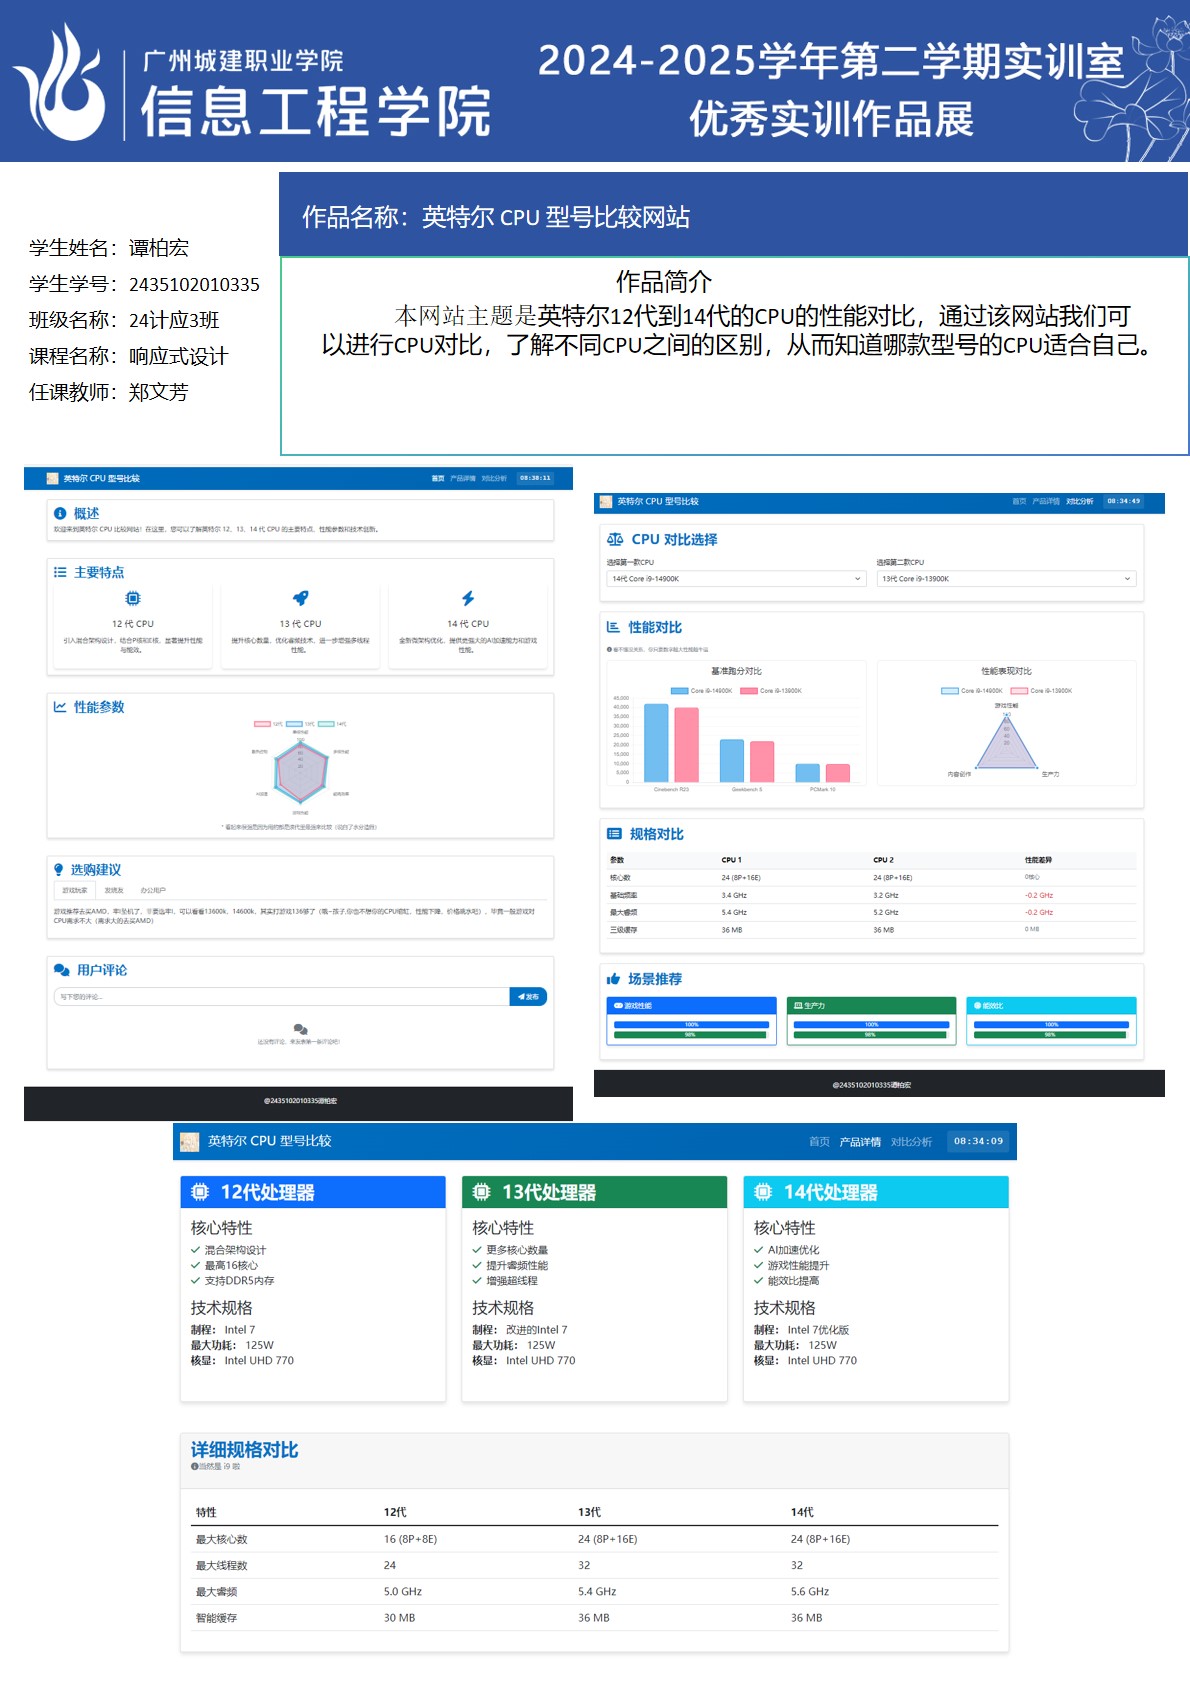1190x1683 pixels.
Task: Switch to the 发烧友 tab under 选购建议
Action: coord(114,890)
